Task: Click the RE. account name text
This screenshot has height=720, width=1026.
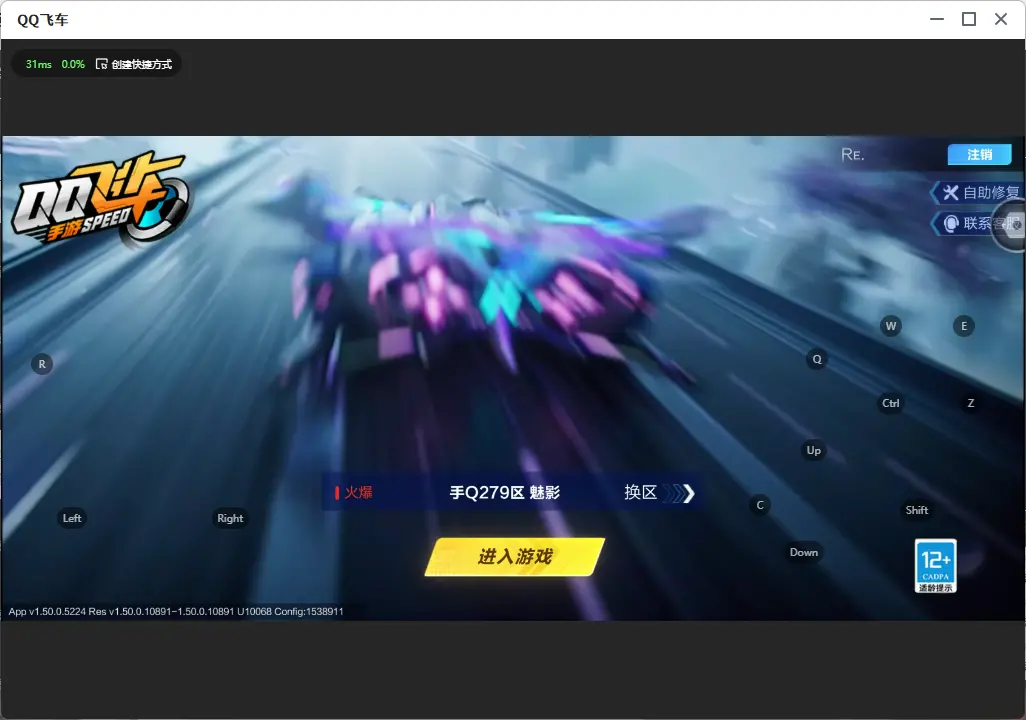Action: tap(853, 154)
